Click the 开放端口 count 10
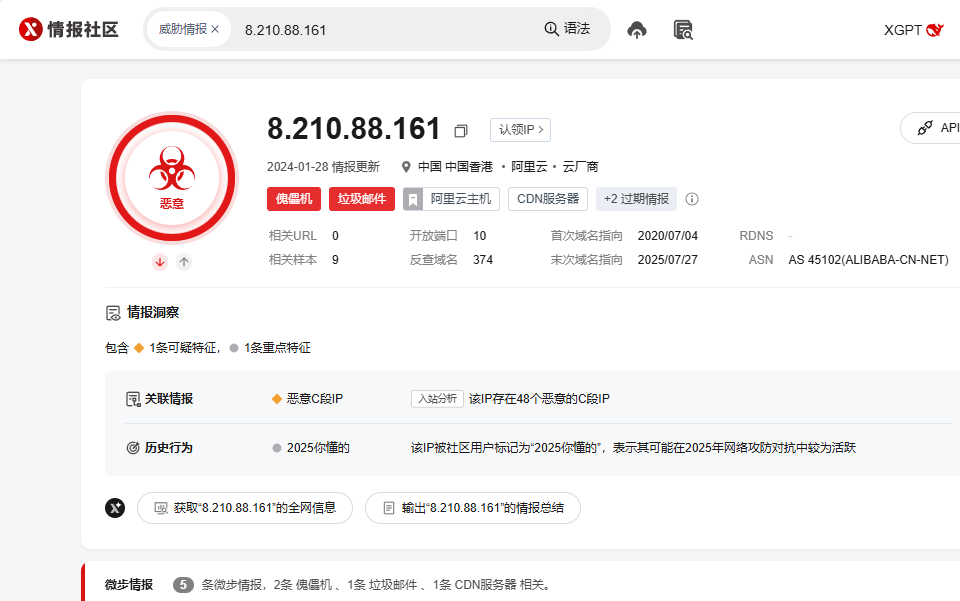The height and width of the screenshot is (601, 960). point(480,236)
